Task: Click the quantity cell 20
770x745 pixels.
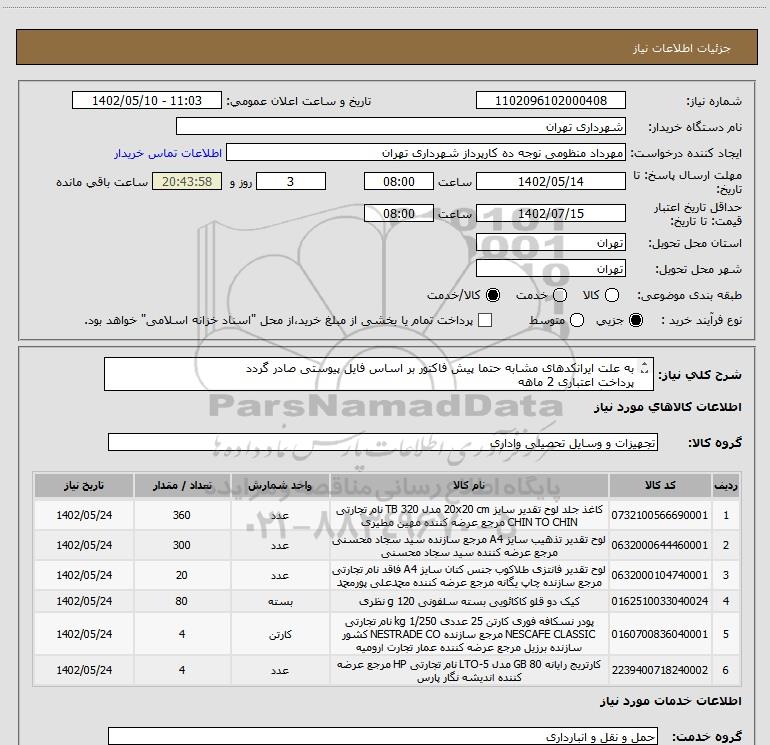Action: pos(182,575)
